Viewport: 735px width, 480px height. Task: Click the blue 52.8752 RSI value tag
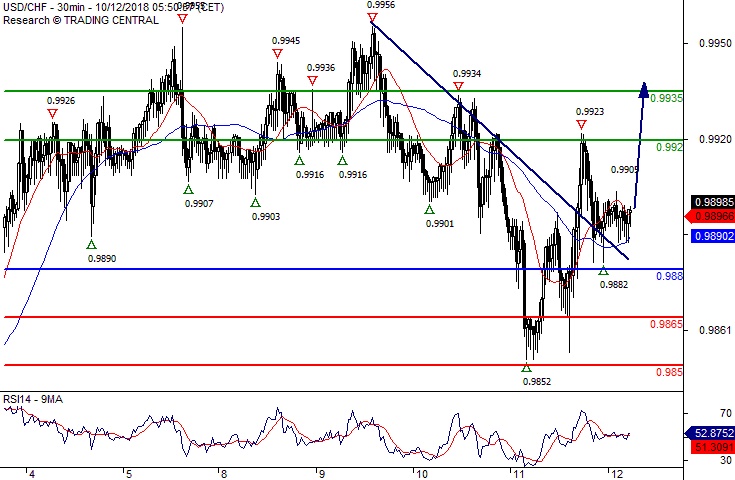click(711, 433)
